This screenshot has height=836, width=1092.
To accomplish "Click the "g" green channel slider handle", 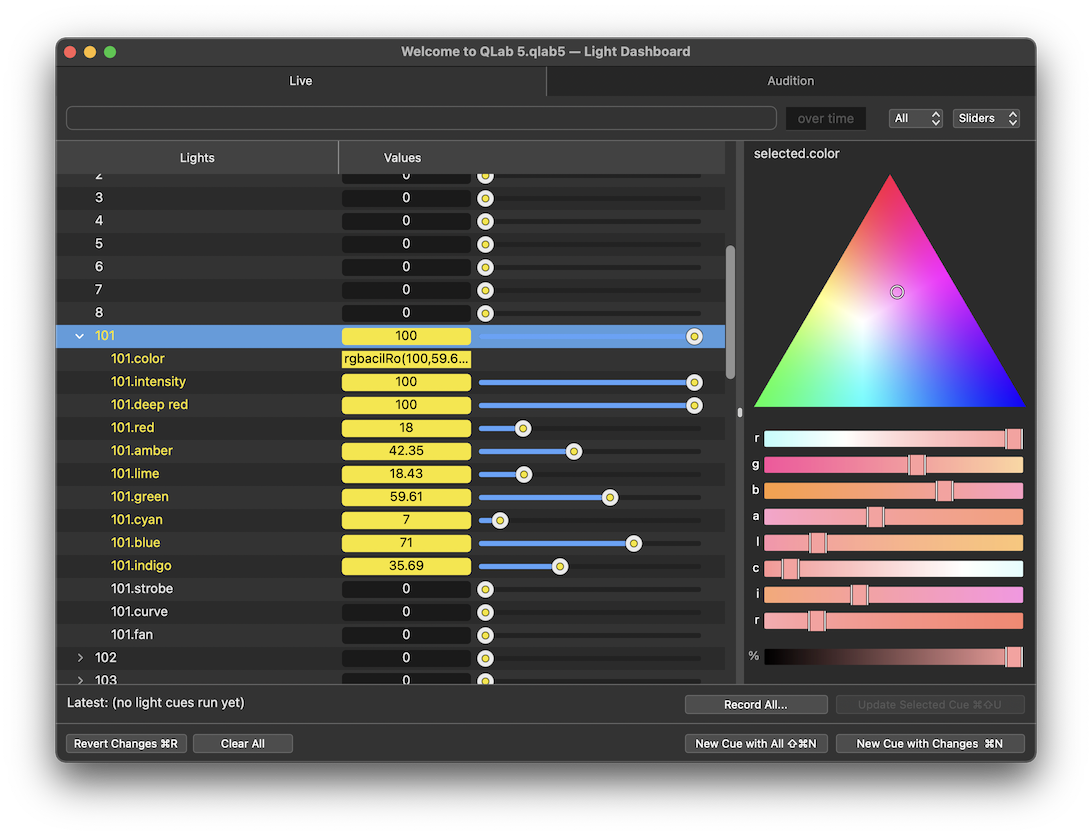I will (x=916, y=464).
